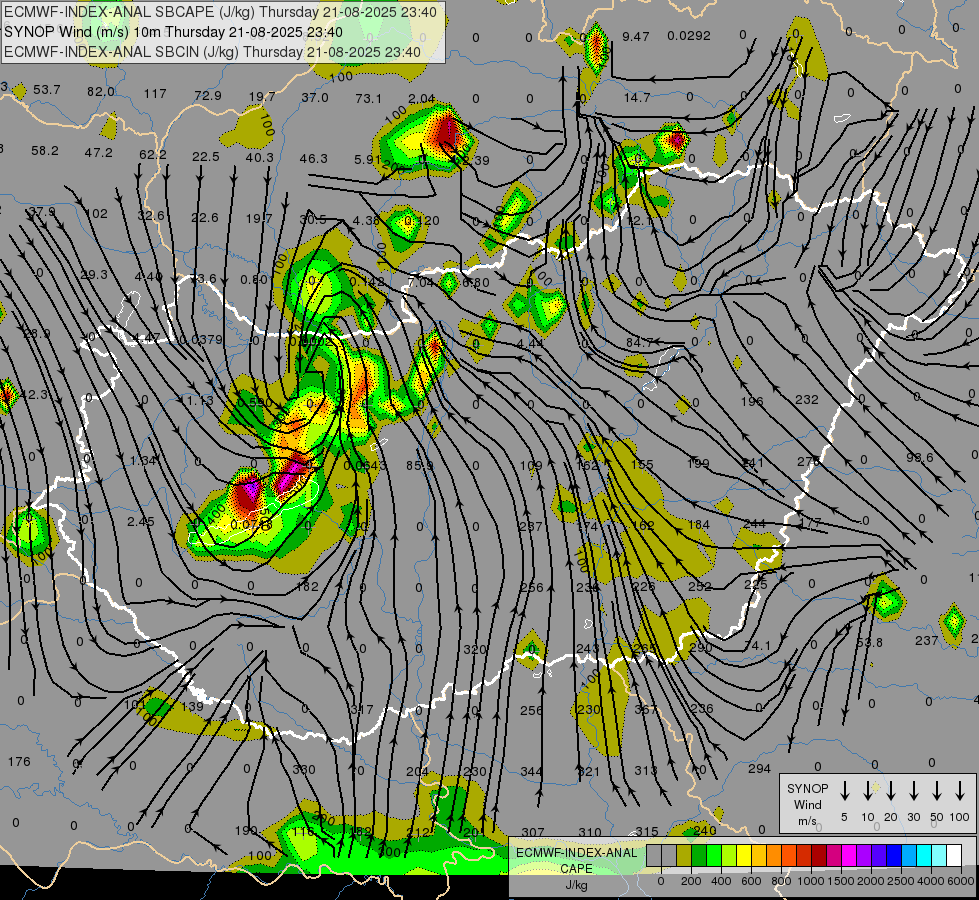
Task: Click the '357' value on map
Action: (x=646, y=710)
